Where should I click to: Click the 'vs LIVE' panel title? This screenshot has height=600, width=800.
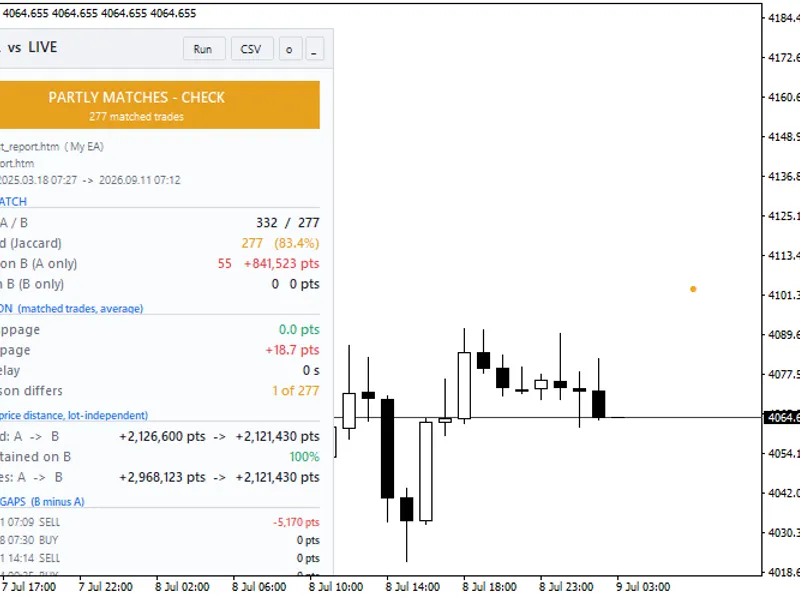[32, 47]
